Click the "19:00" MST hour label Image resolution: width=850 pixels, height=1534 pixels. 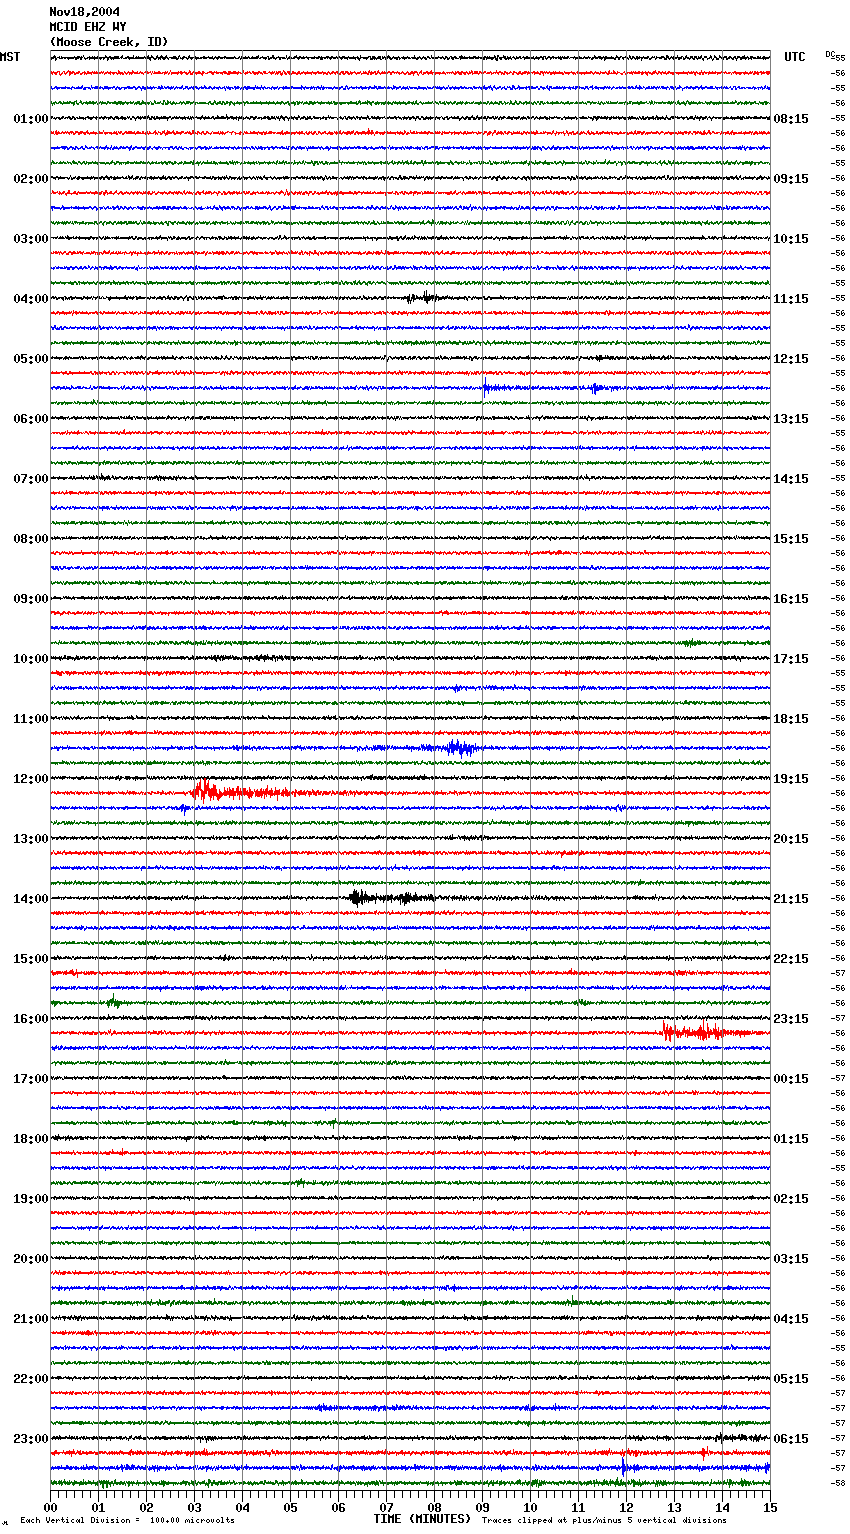coord(31,1199)
